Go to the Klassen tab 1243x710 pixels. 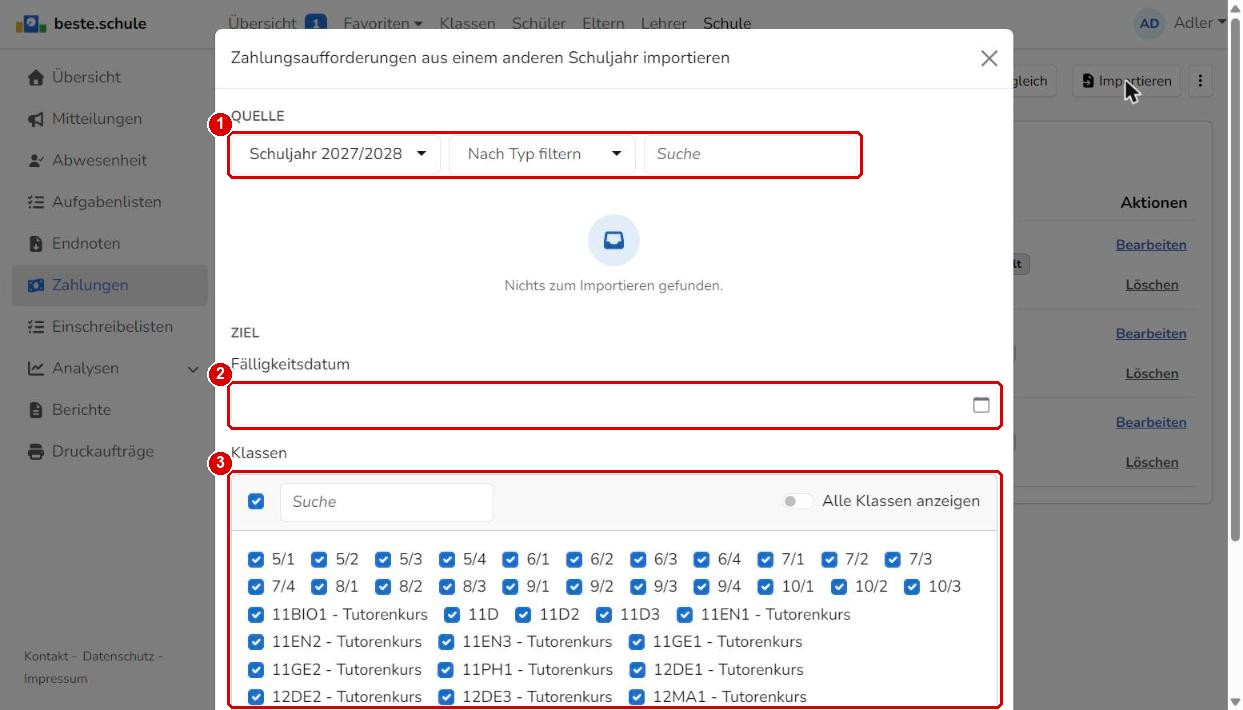(467, 23)
